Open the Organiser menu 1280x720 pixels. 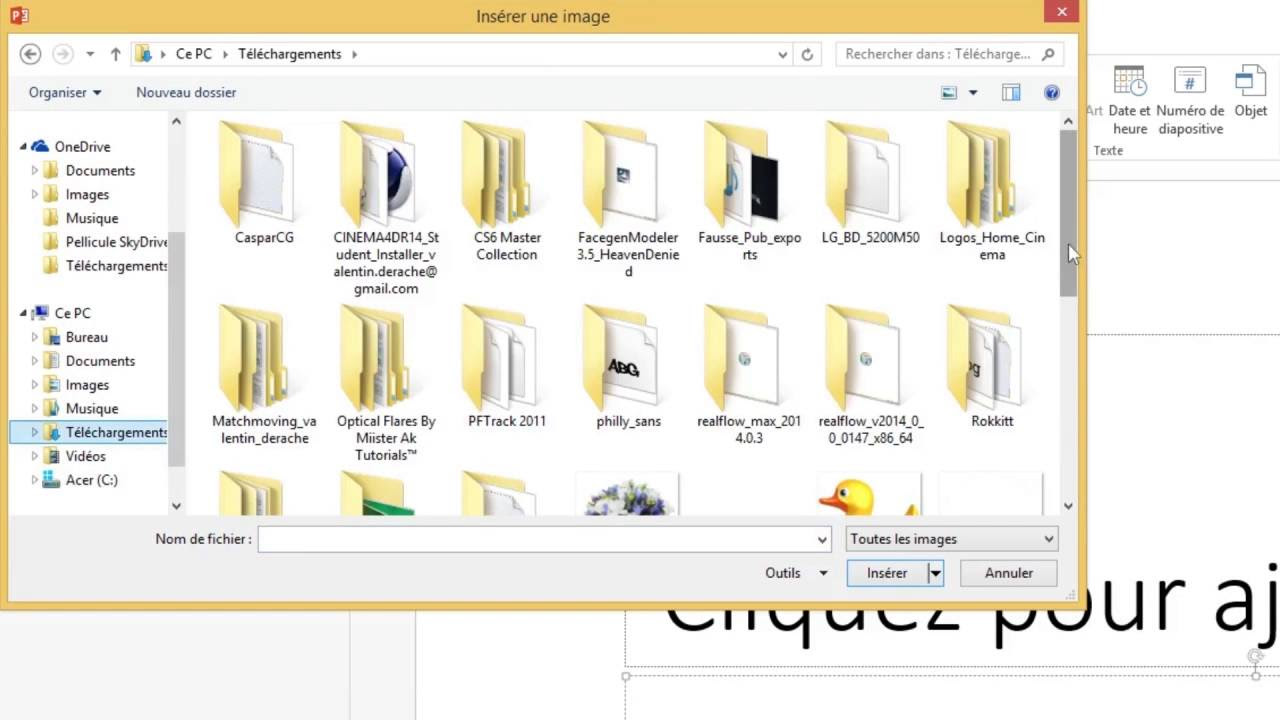[x=65, y=92]
